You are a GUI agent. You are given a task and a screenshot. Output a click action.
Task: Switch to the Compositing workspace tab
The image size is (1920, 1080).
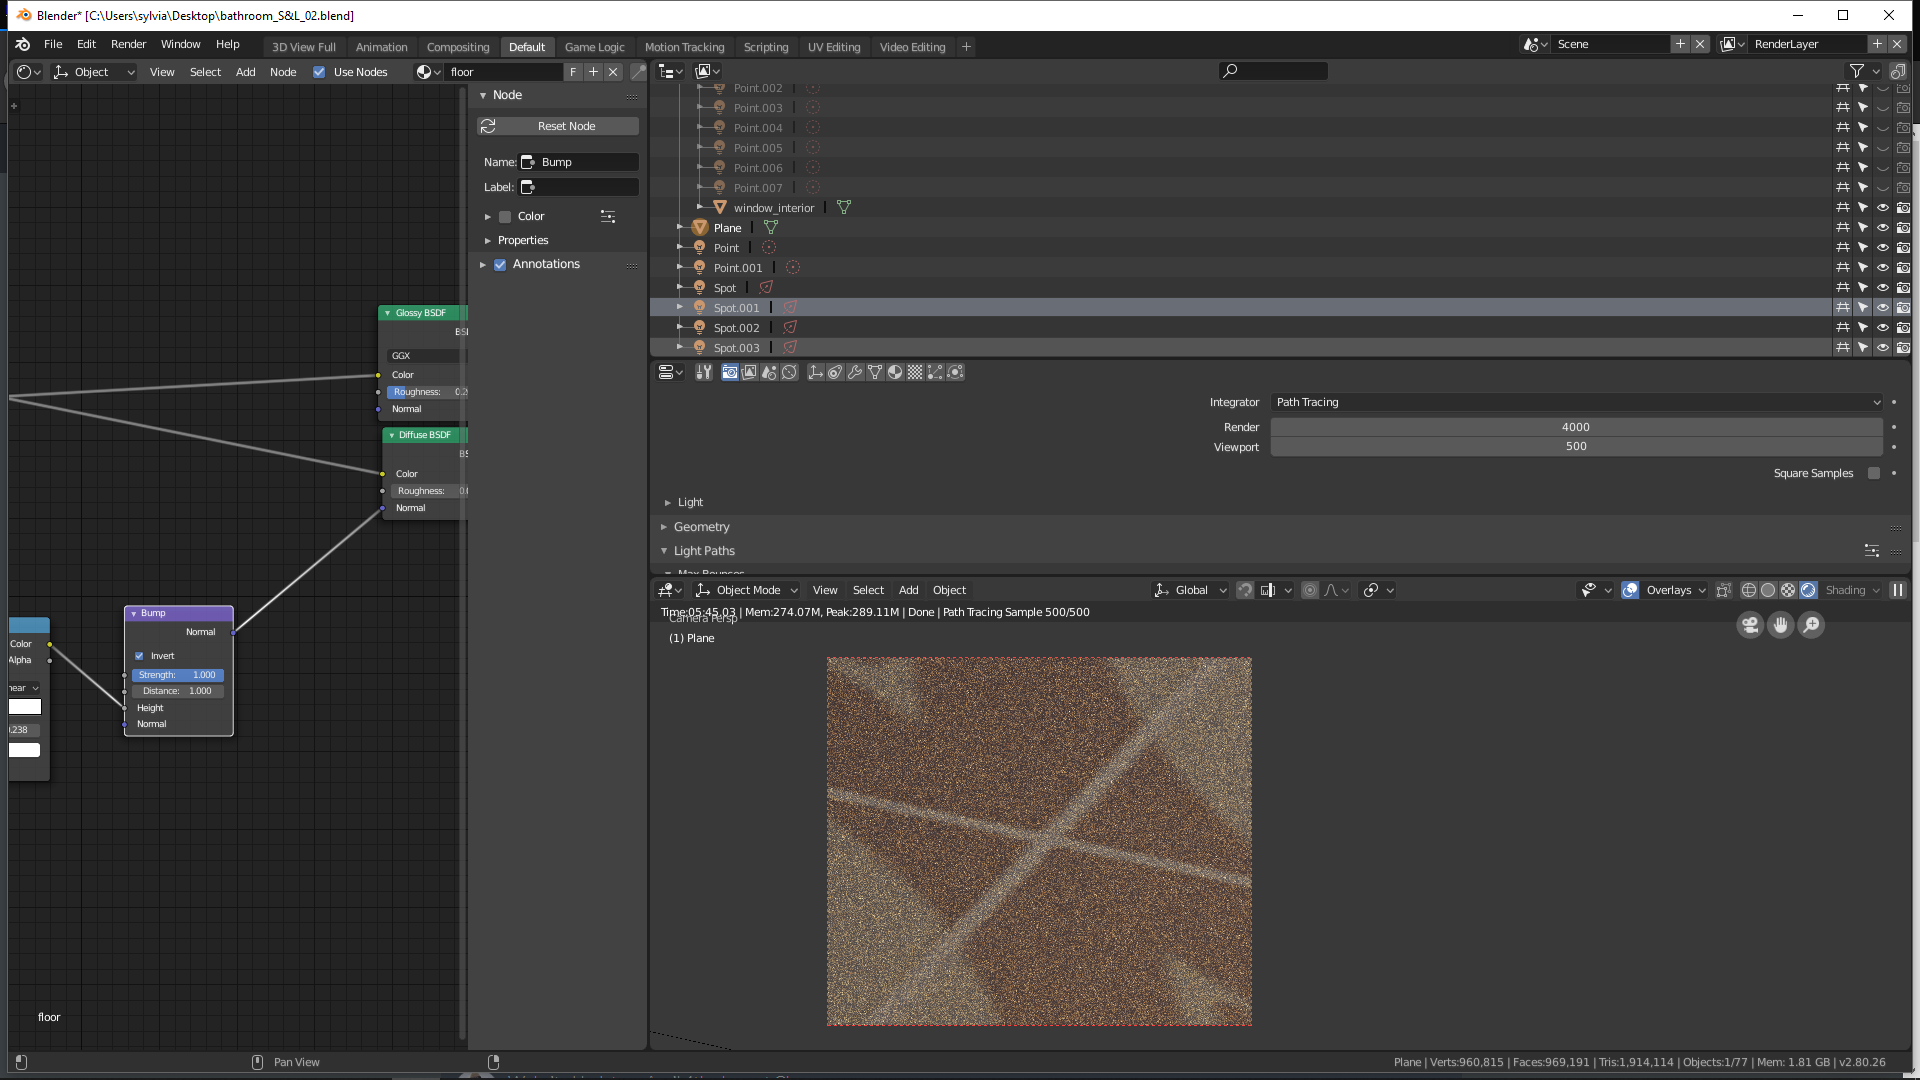457,47
